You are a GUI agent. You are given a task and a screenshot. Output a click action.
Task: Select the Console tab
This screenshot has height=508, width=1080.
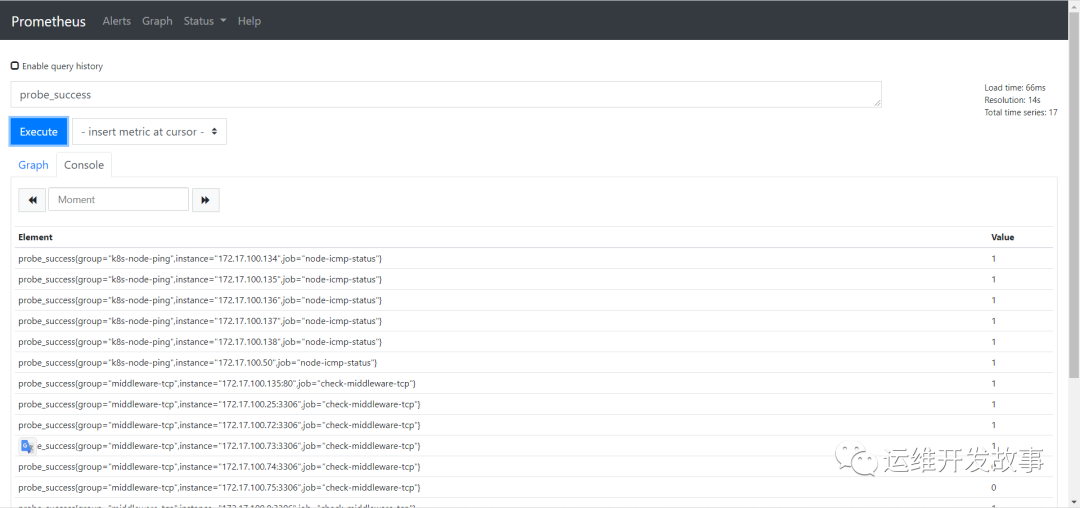[84, 165]
